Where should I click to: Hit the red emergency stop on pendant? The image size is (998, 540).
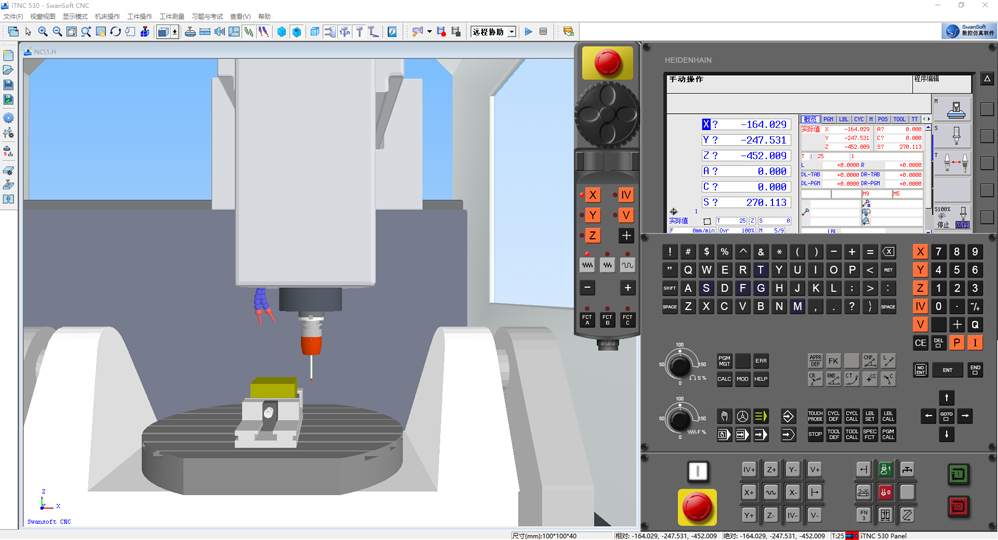coord(607,63)
